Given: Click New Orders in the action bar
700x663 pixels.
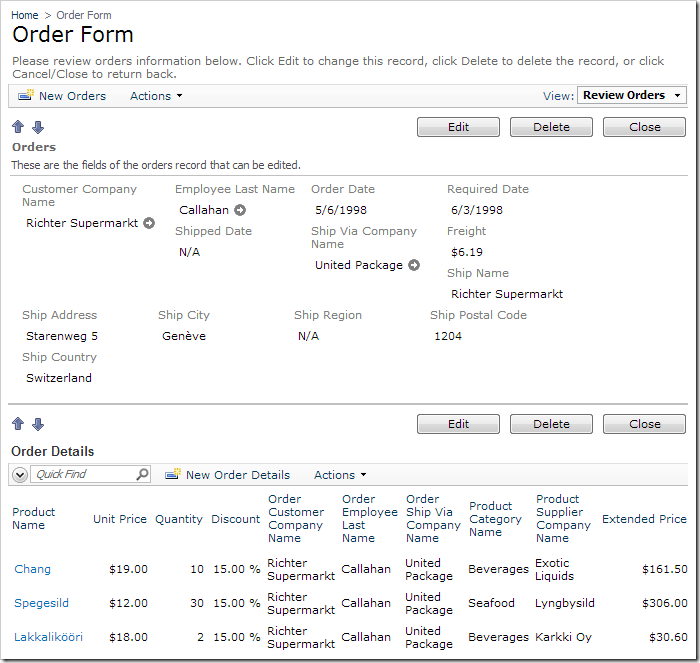Looking at the screenshot, I should pos(72,96).
